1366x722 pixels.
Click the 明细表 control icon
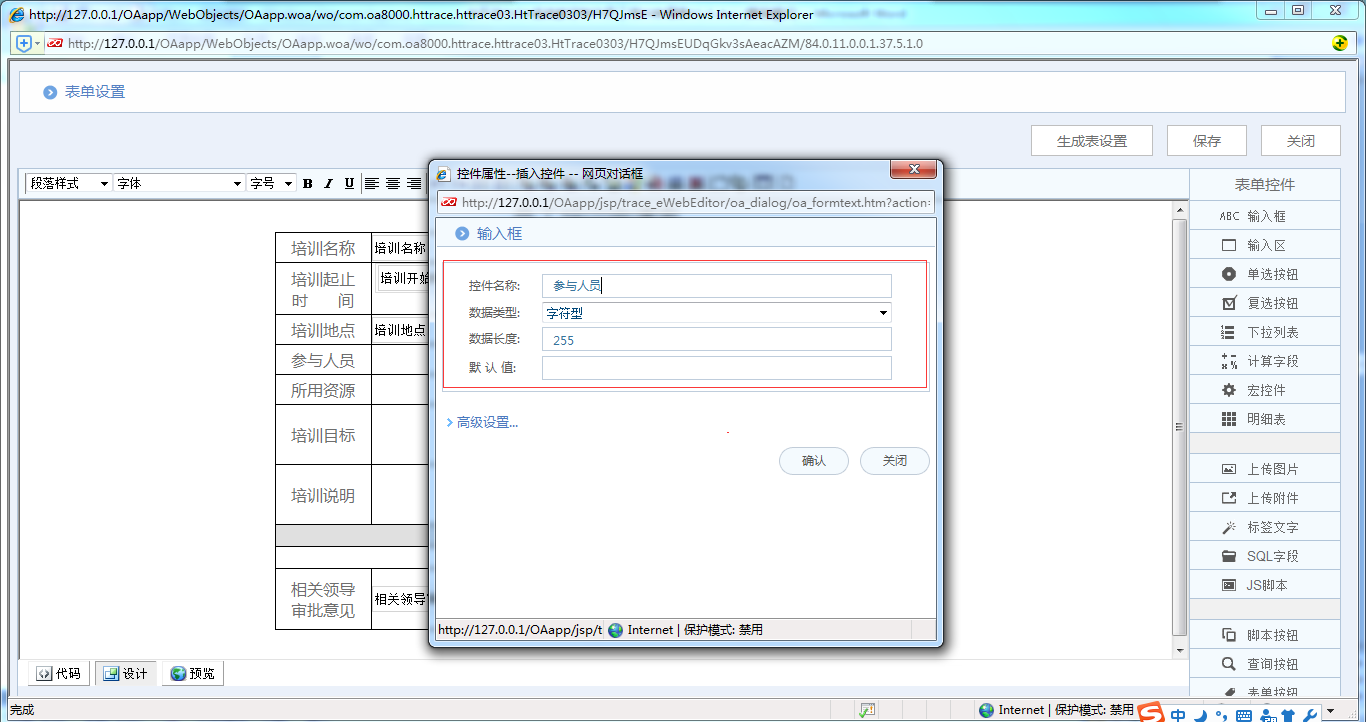click(1264, 418)
